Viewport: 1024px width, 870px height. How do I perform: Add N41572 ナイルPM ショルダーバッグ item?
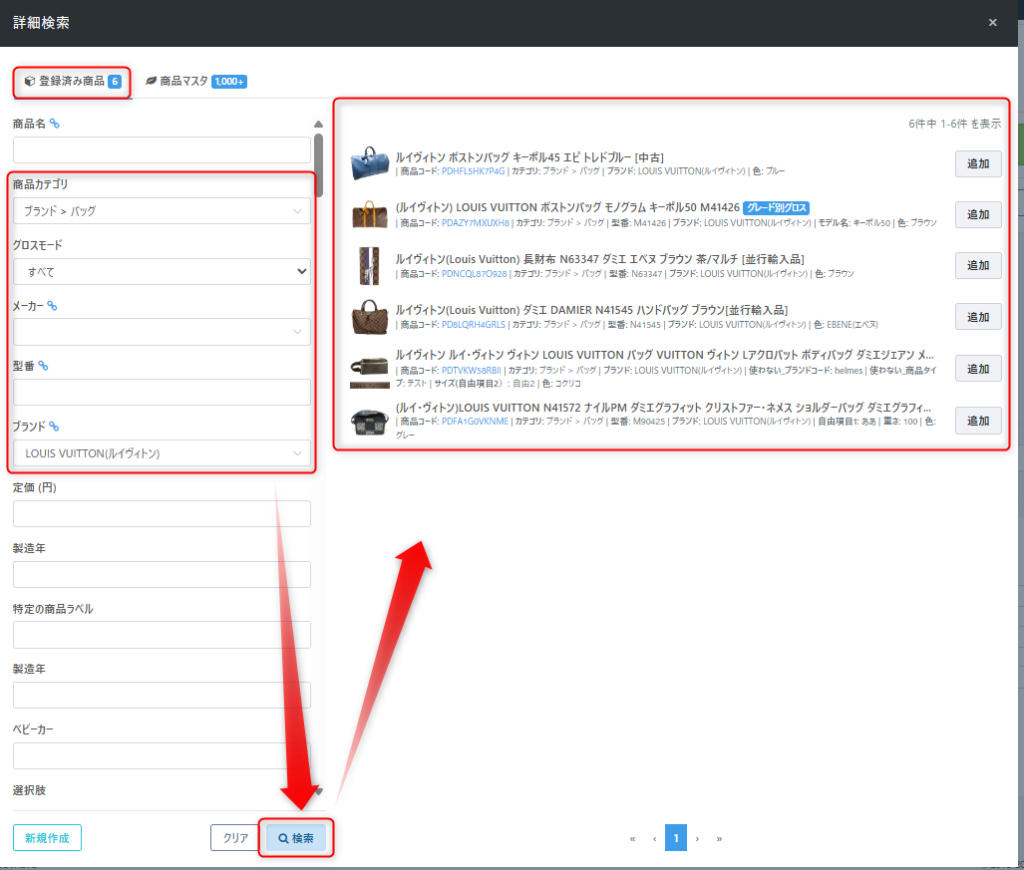[x=978, y=421]
